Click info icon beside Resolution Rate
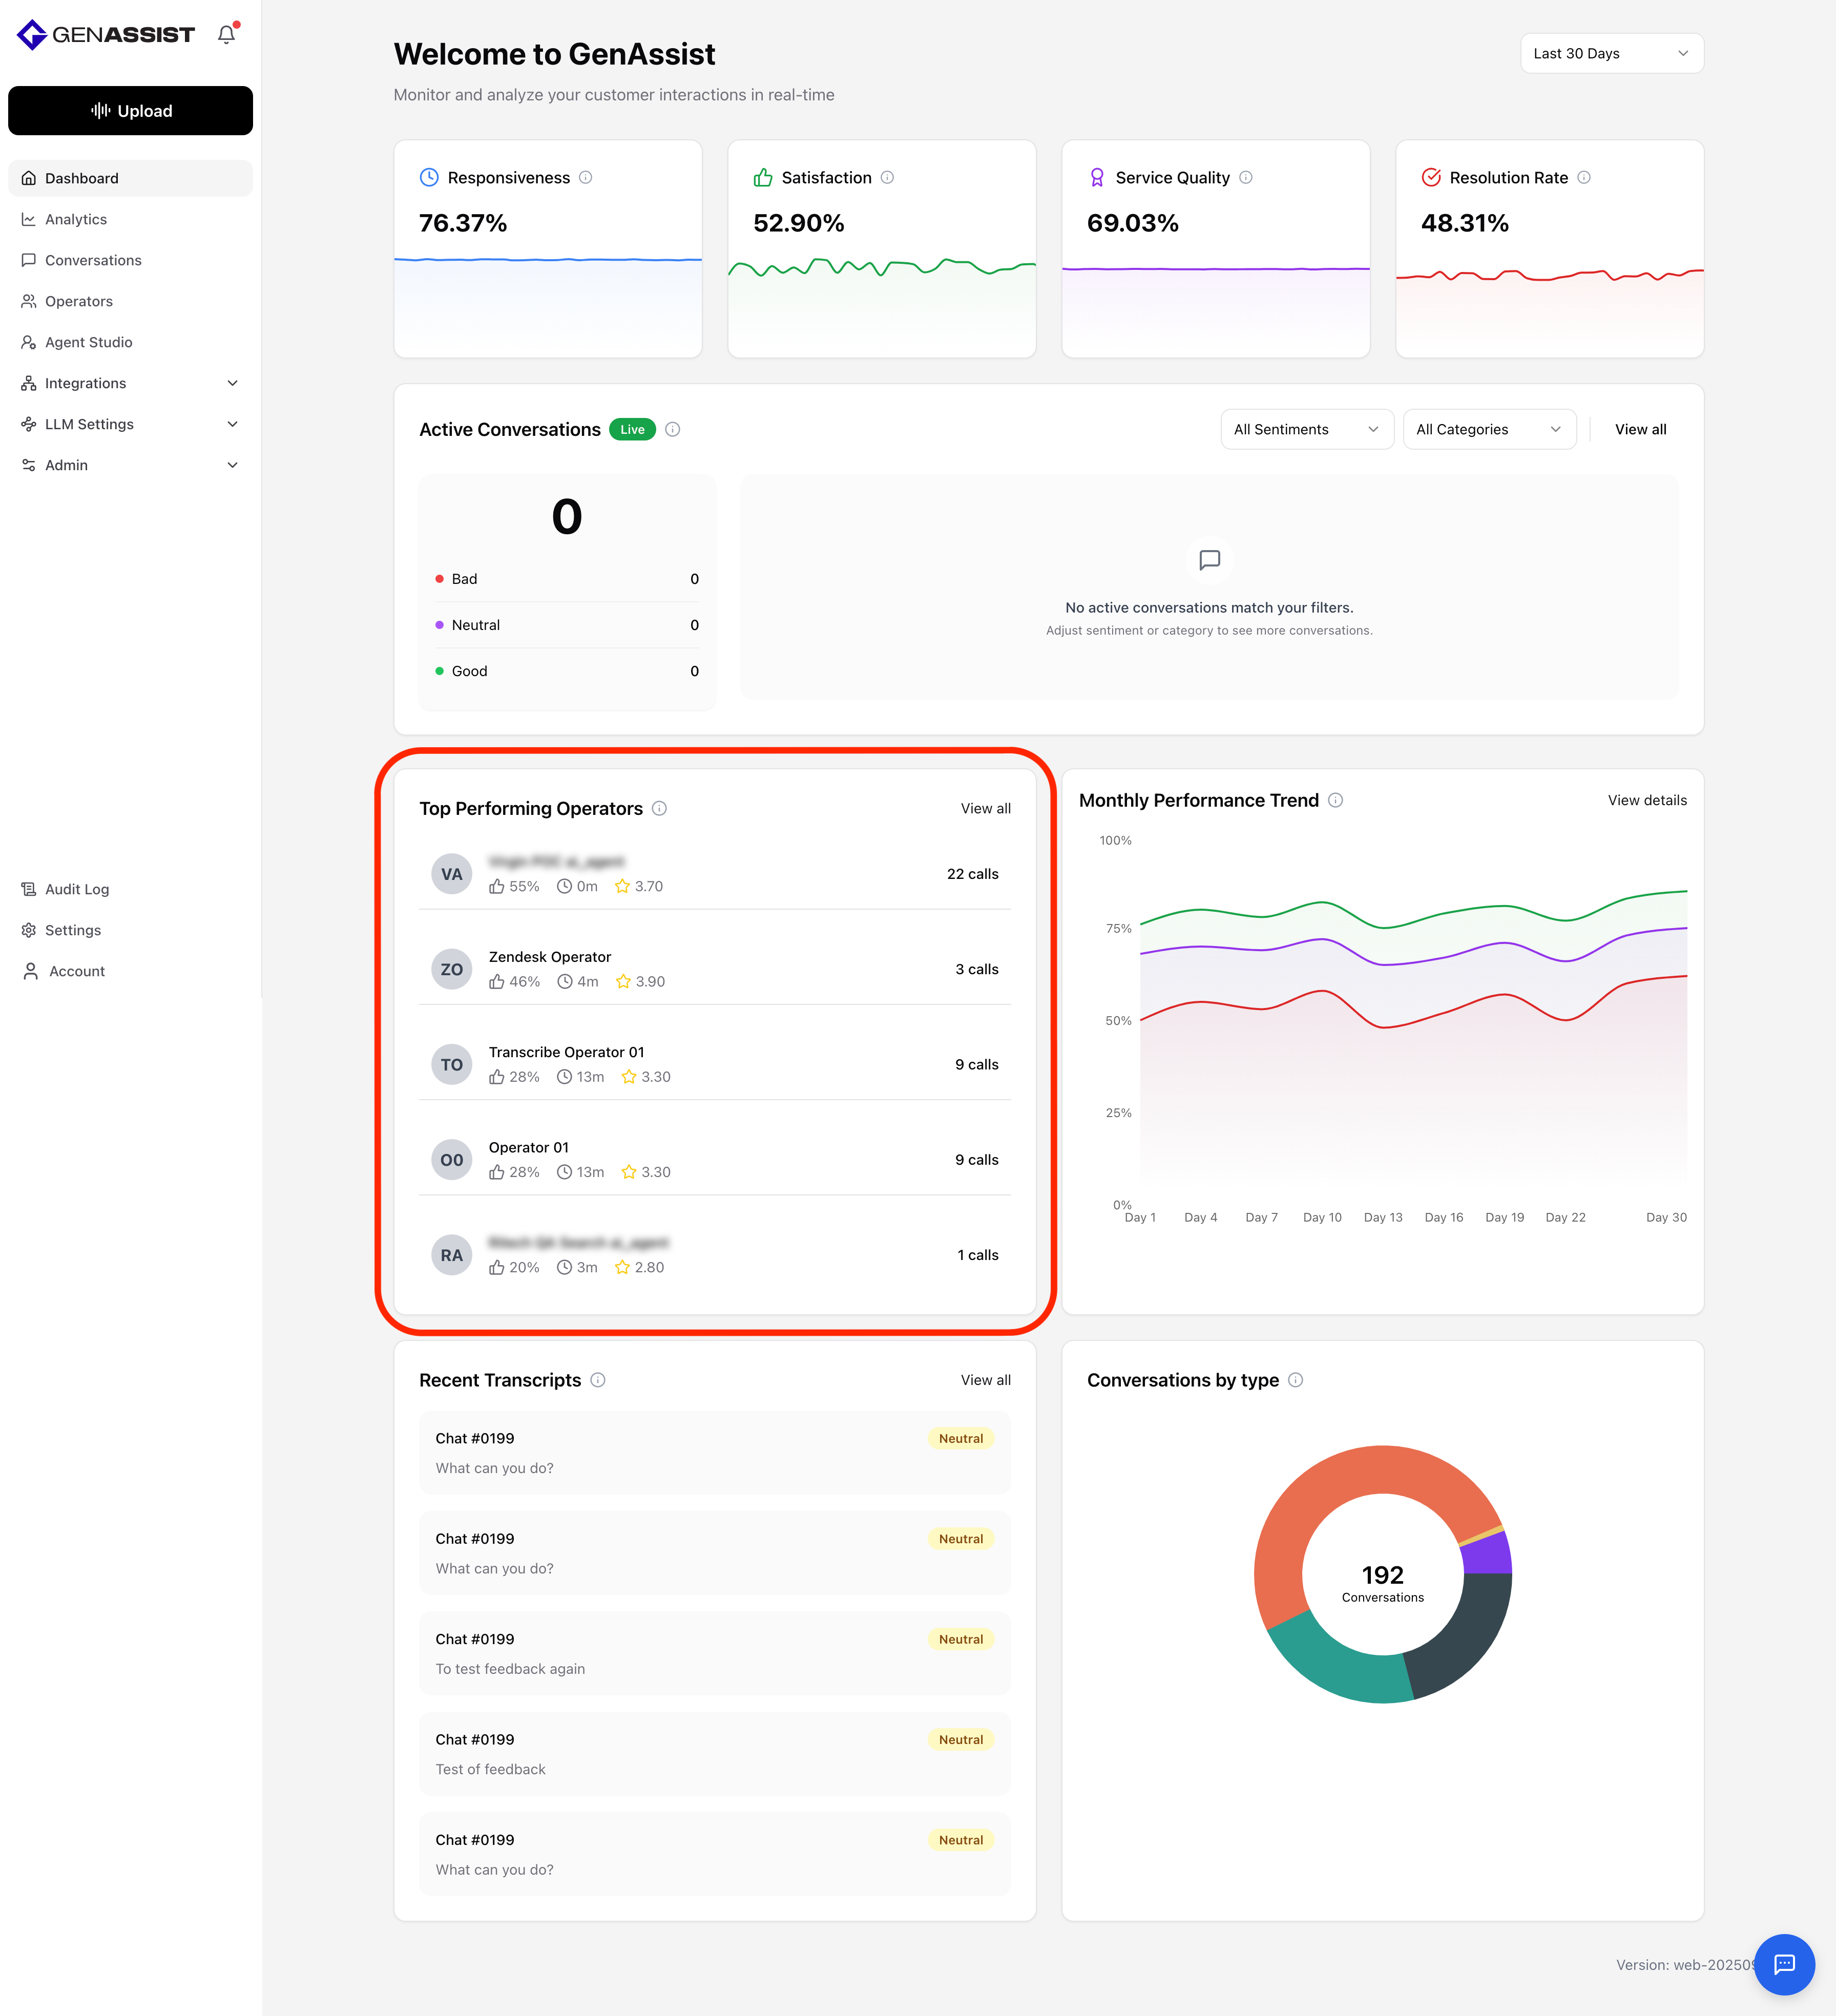The image size is (1836, 2016). (1584, 177)
